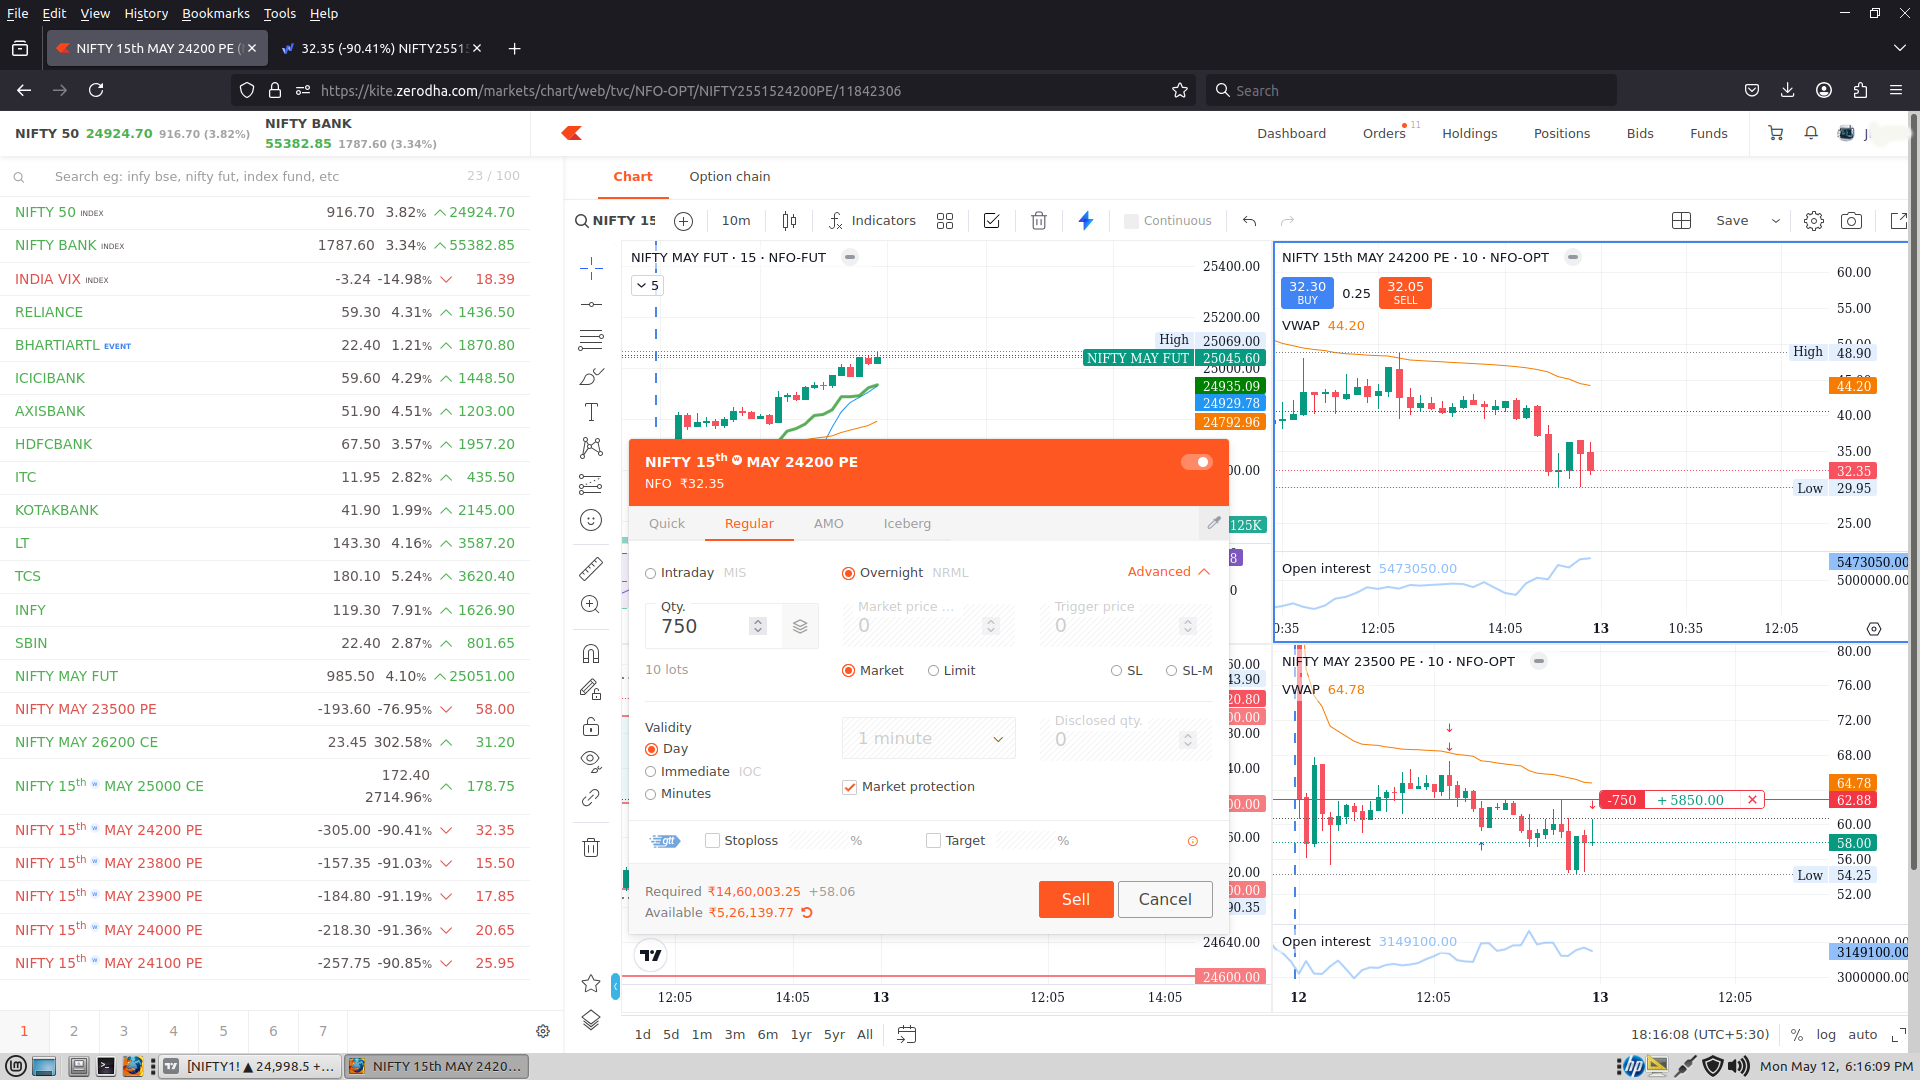
Task: Select the Intraday MIS product option
Action: [696, 573]
